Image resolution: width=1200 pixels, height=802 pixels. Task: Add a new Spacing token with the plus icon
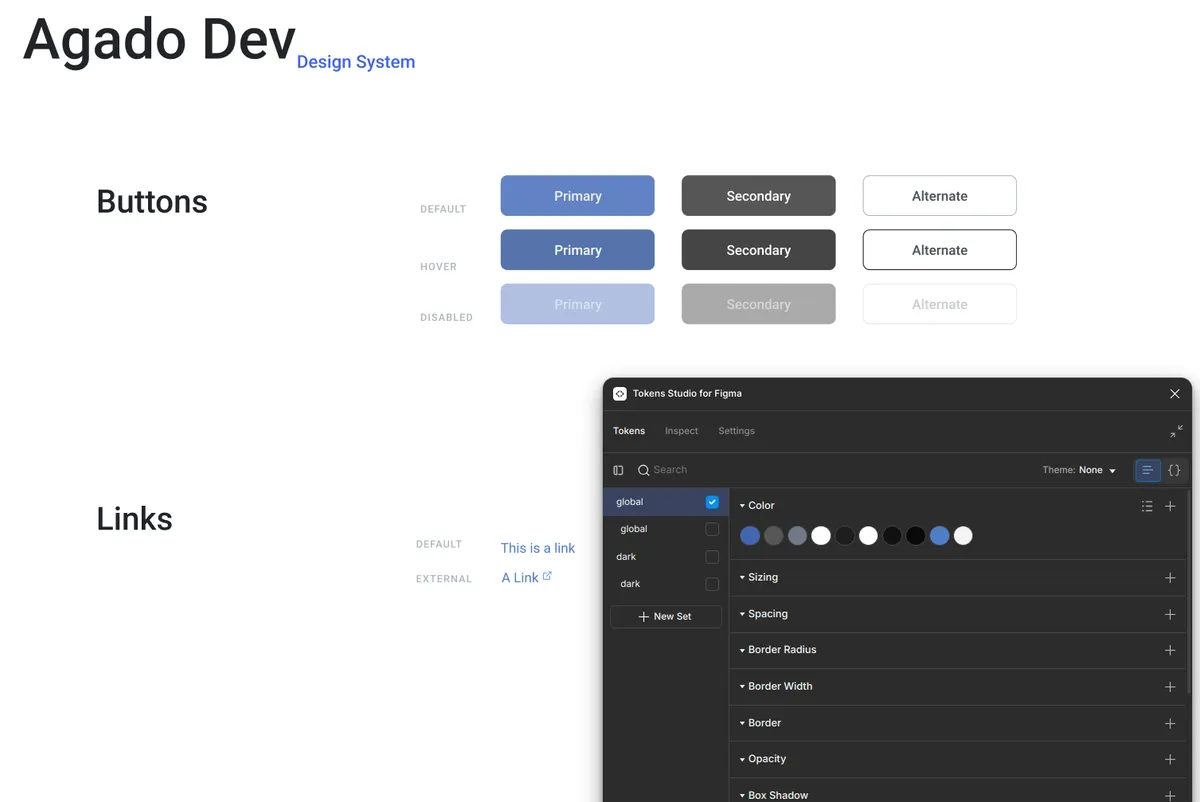pos(1170,614)
